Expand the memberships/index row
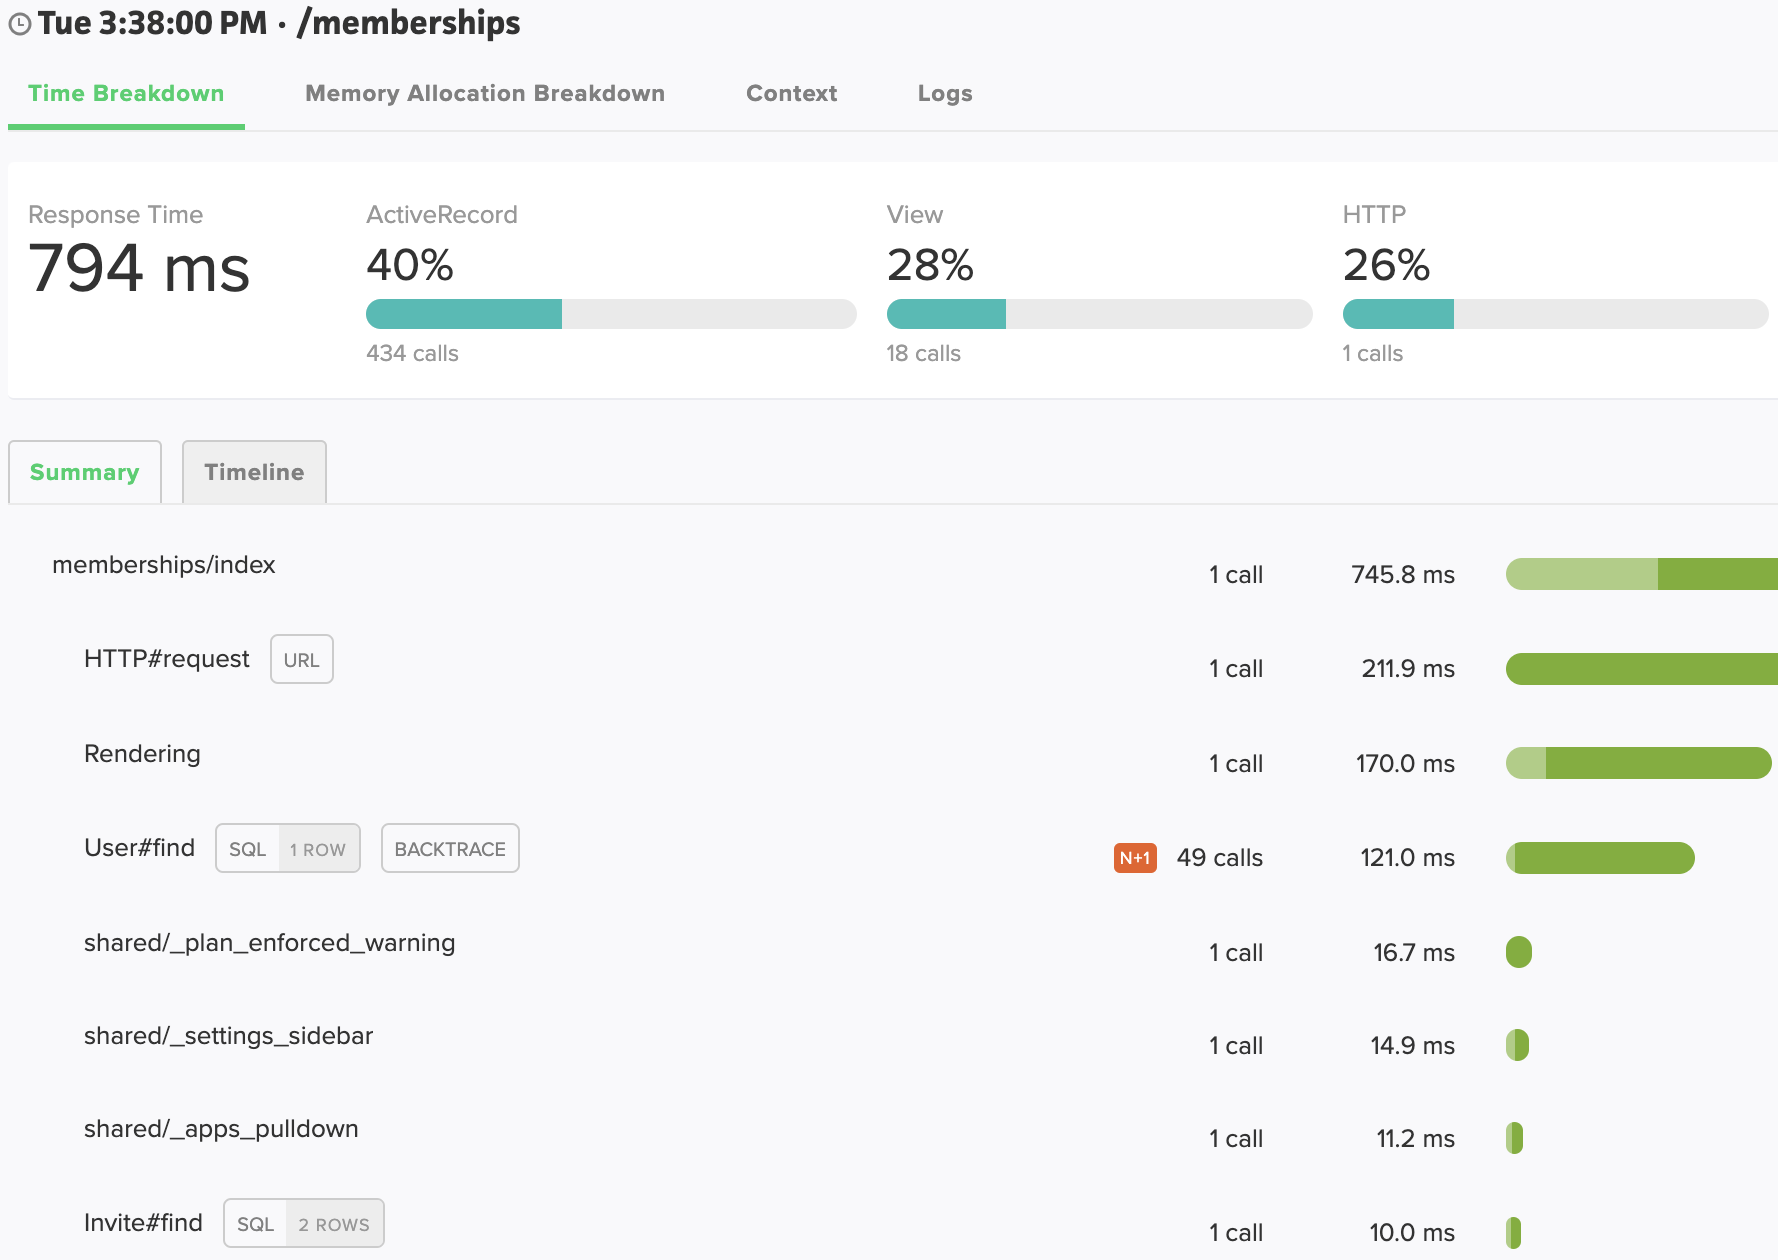Image resolution: width=1778 pixels, height=1260 pixels. (163, 565)
